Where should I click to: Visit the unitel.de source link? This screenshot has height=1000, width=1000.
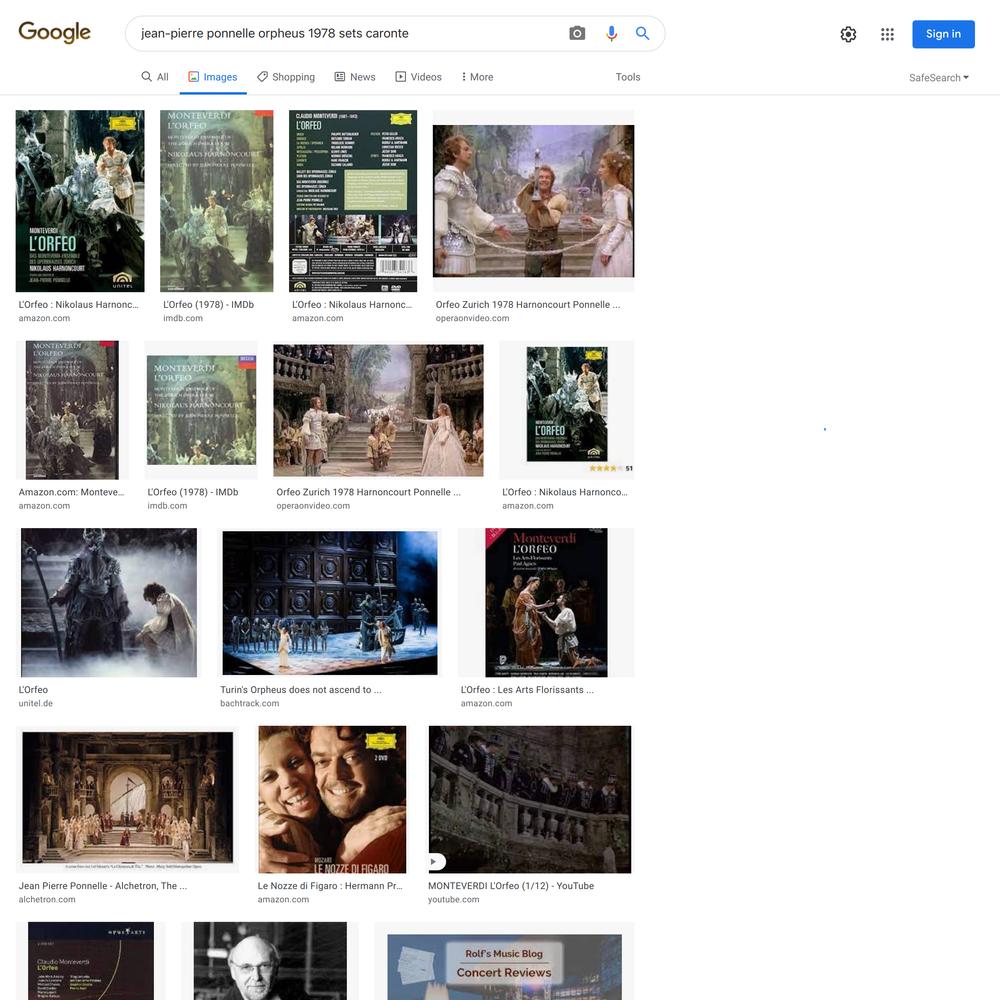(x=36, y=703)
